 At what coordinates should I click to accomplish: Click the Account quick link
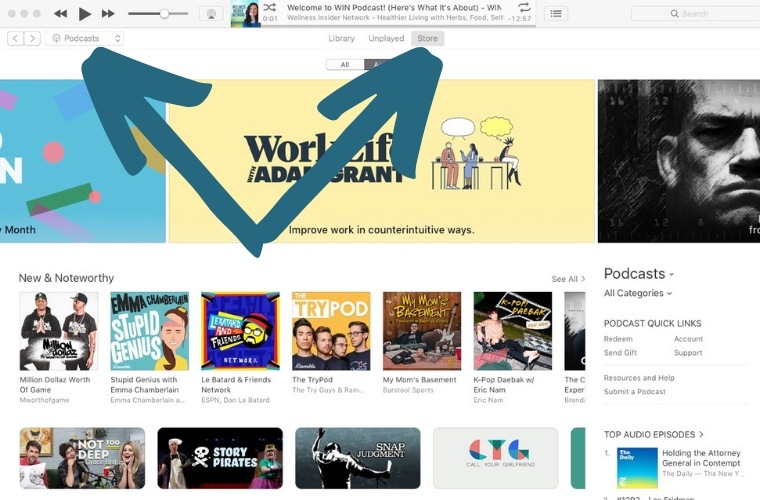pos(688,339)
